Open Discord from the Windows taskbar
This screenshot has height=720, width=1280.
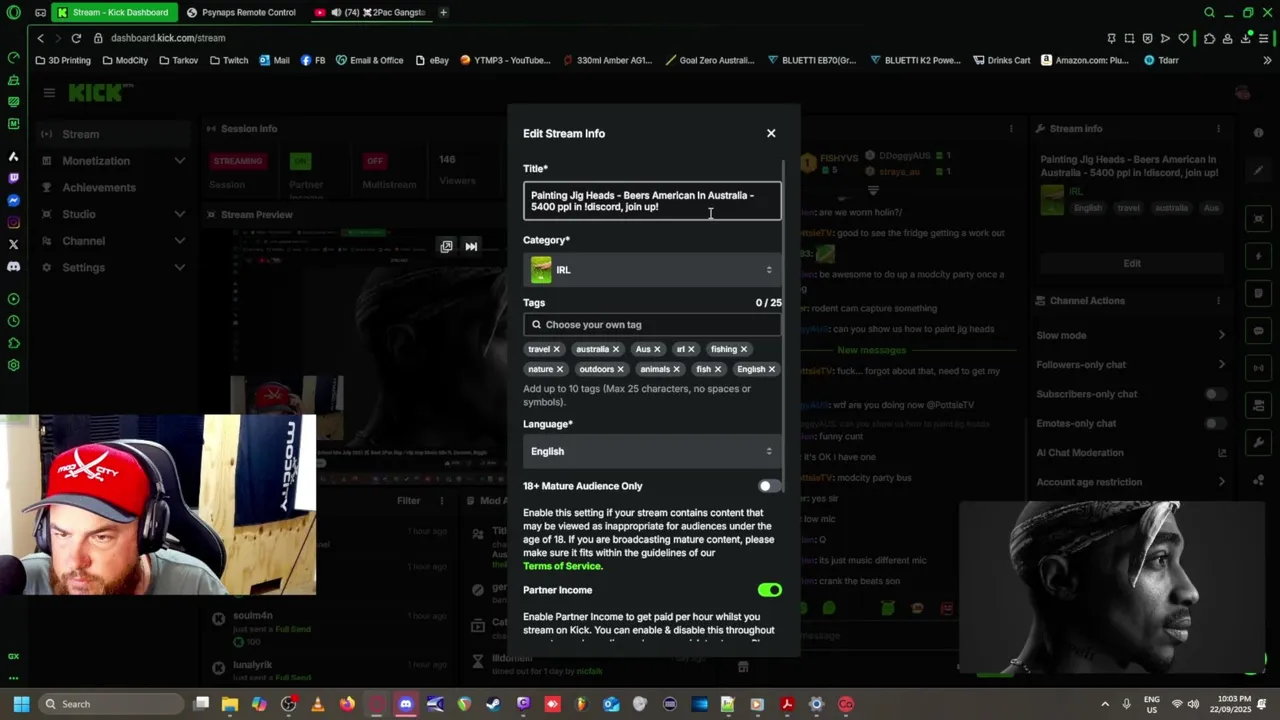[x=405, y=704]
